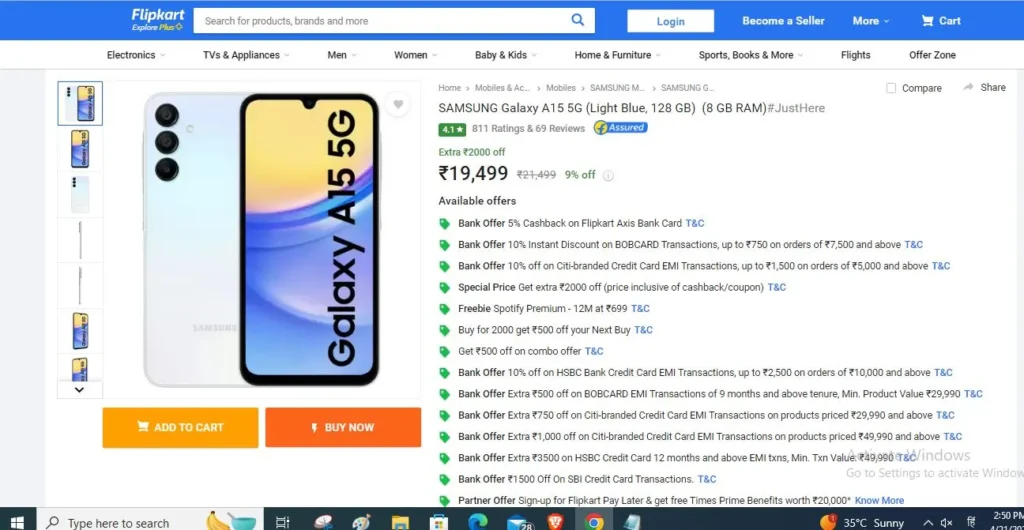Click the search magnifier icon
1024x530 pixels.
click(x=577, y=20)
